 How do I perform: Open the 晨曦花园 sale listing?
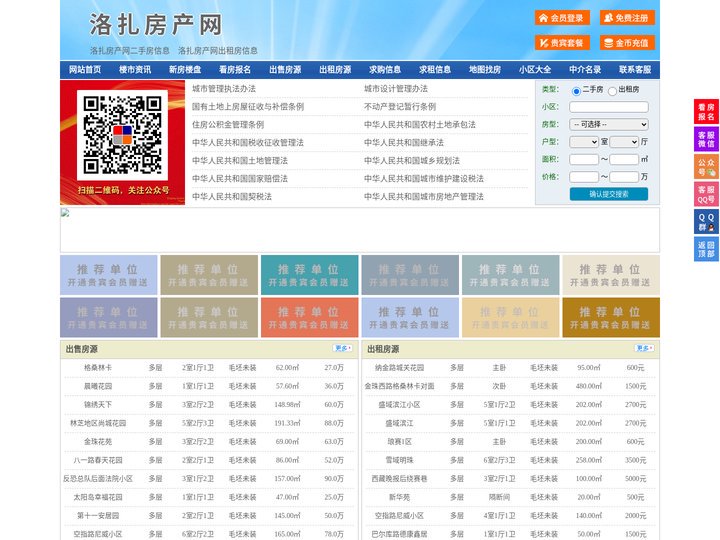[x=98, y=386]
